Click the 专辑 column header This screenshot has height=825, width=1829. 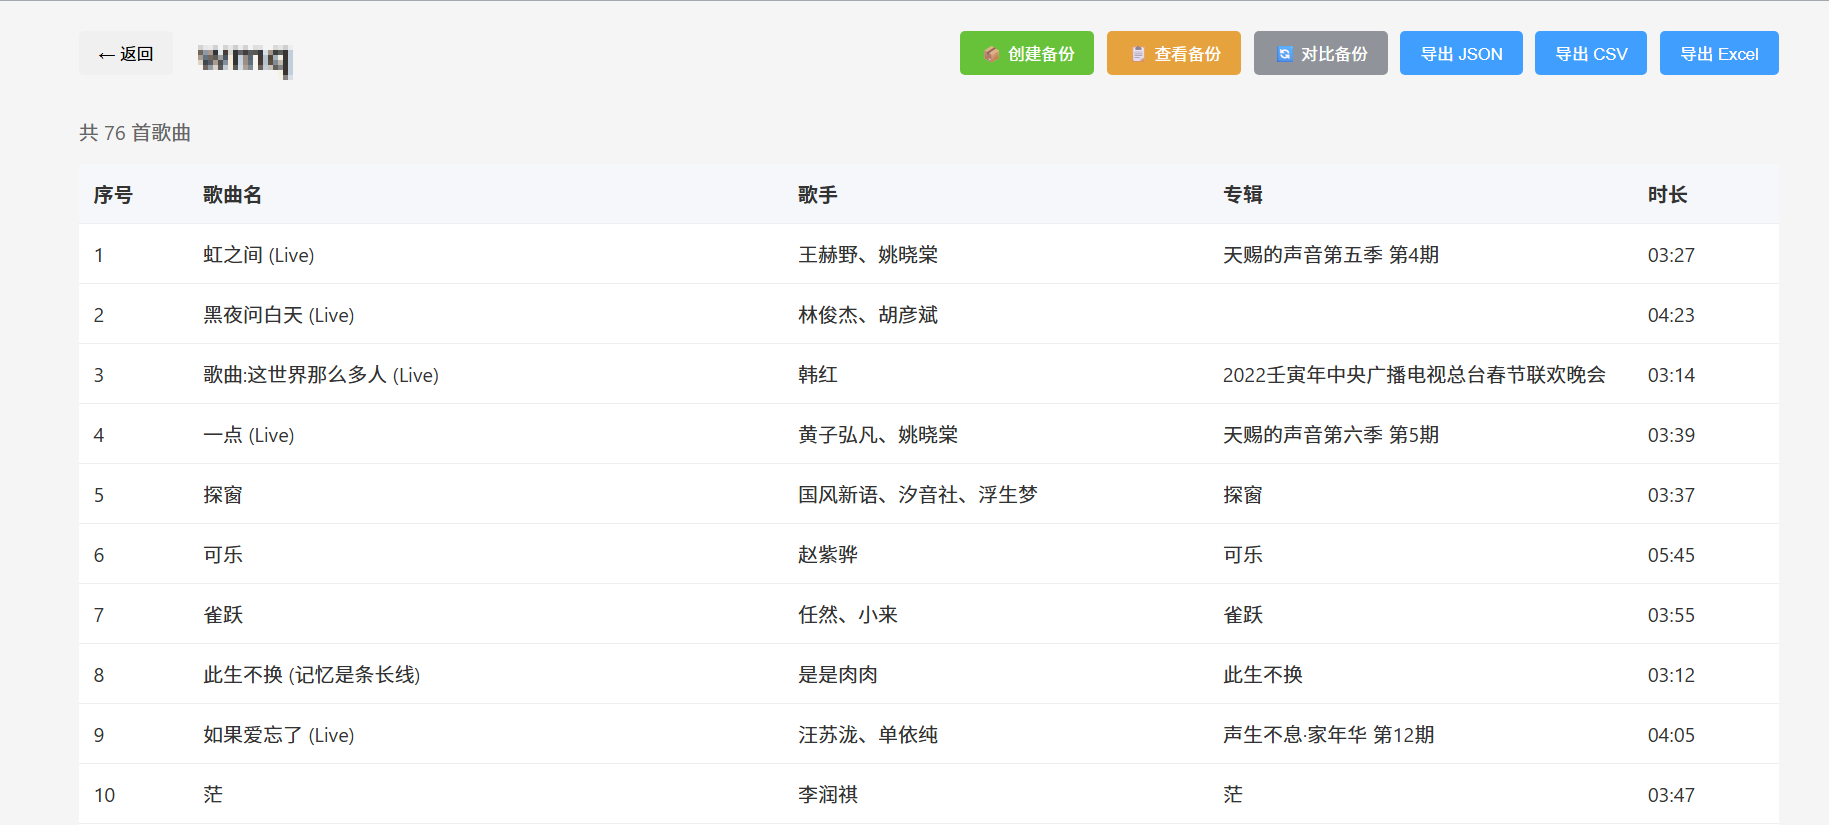1242,195
